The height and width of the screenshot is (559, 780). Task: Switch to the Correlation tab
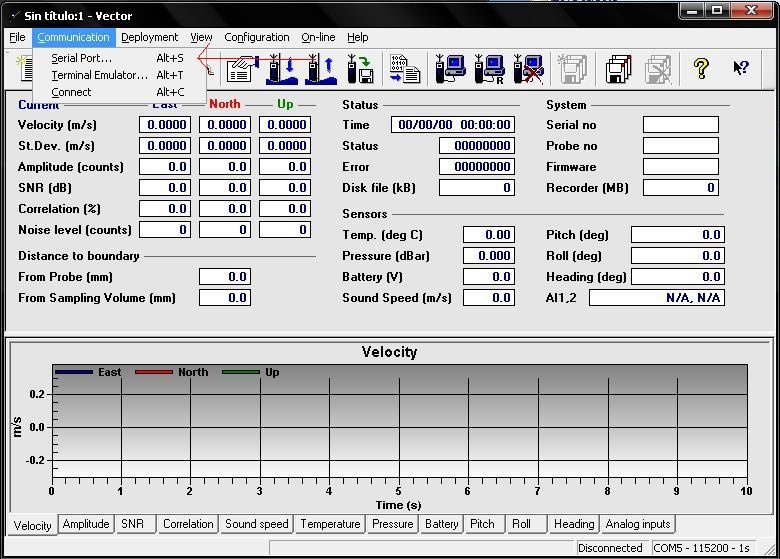pos(188,524)
